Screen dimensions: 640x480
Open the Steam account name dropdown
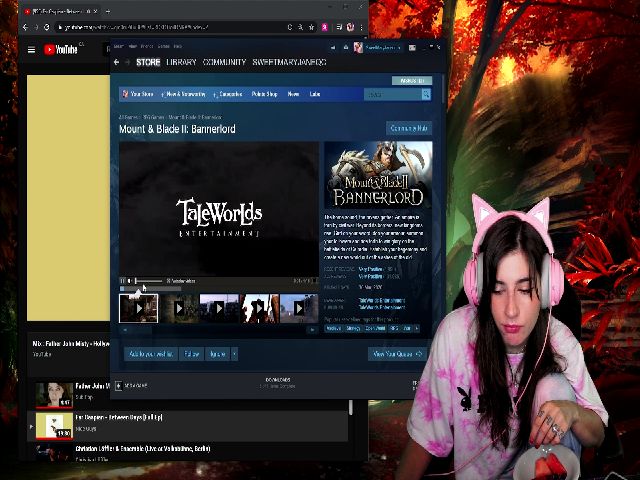383,47
